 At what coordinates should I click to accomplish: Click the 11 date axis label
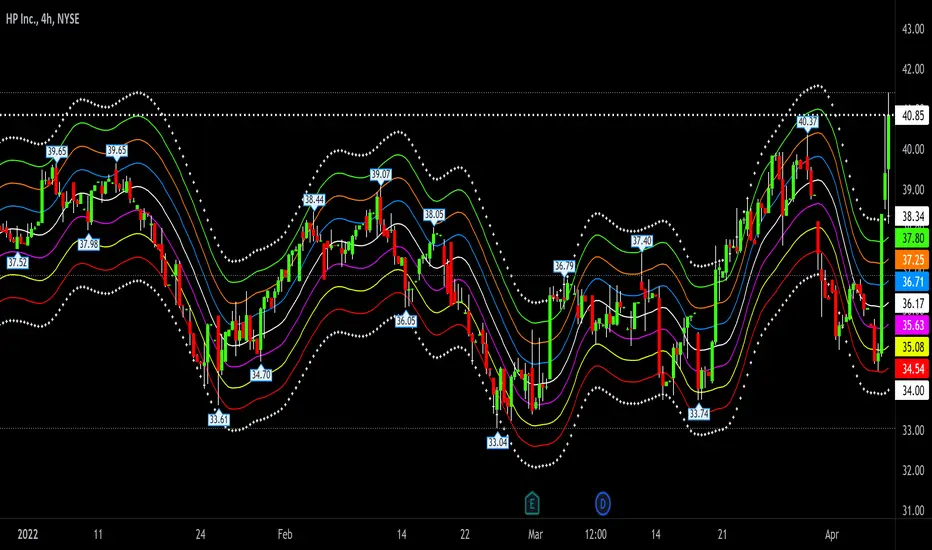coord(98,534)
